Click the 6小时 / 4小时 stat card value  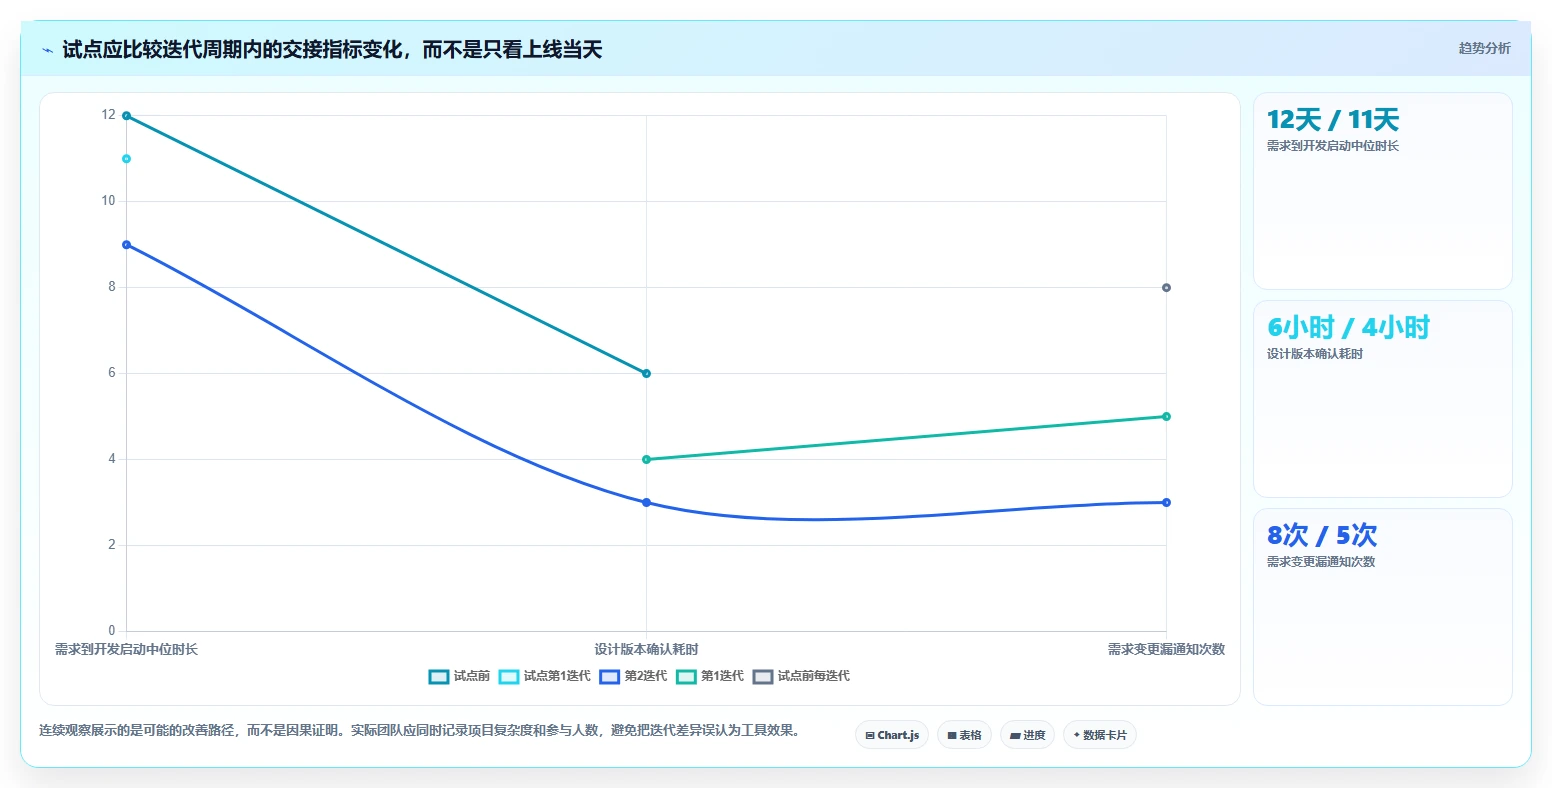tap(1348, 328)
